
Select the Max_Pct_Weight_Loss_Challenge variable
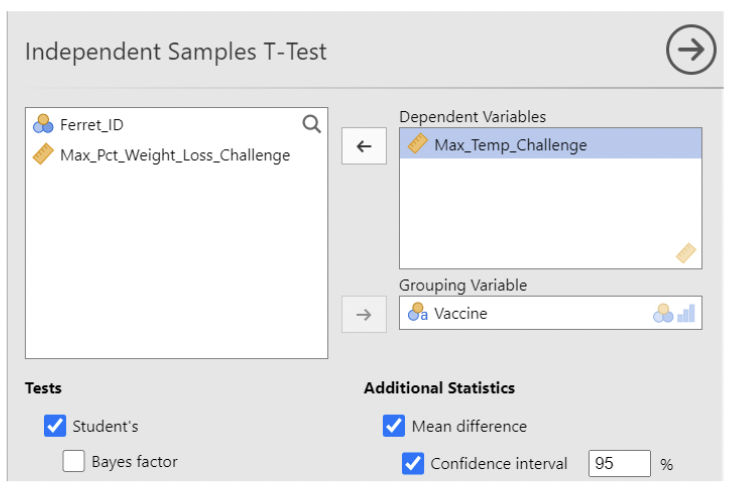click(175, 155)
